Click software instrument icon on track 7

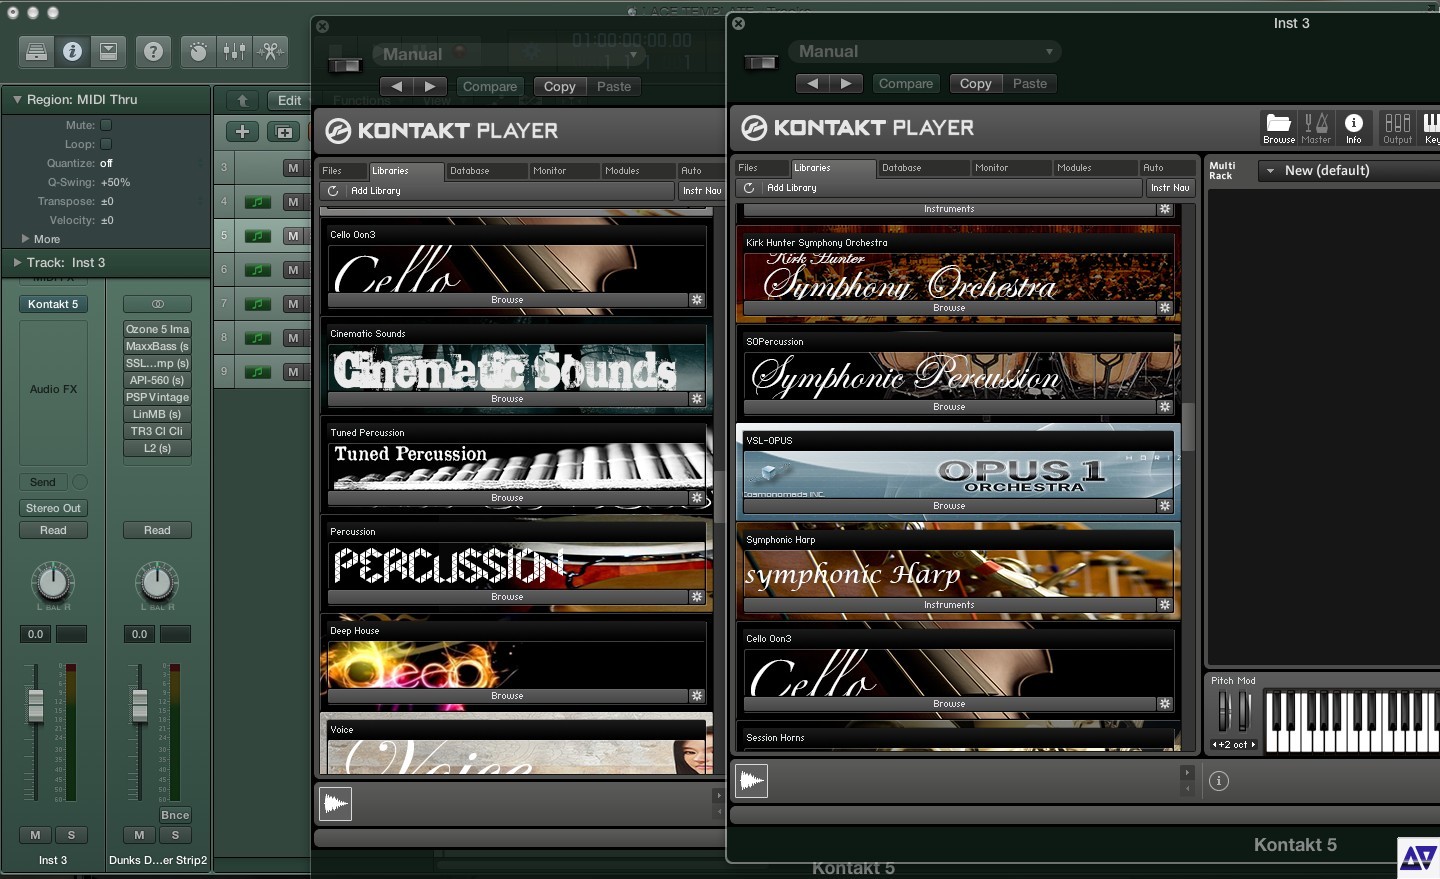pos(258,304)
